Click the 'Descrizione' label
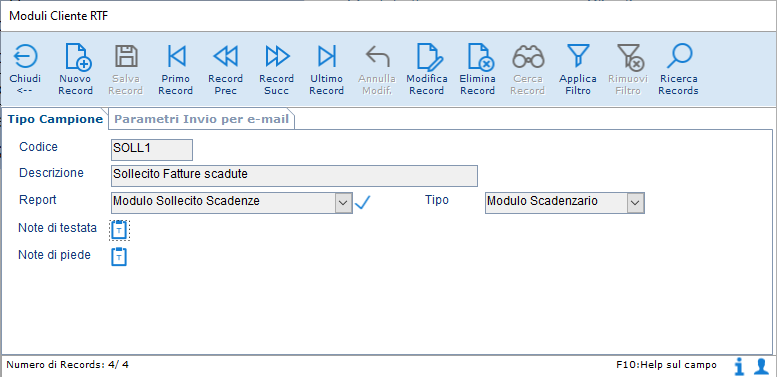 (x=51, y=173)
